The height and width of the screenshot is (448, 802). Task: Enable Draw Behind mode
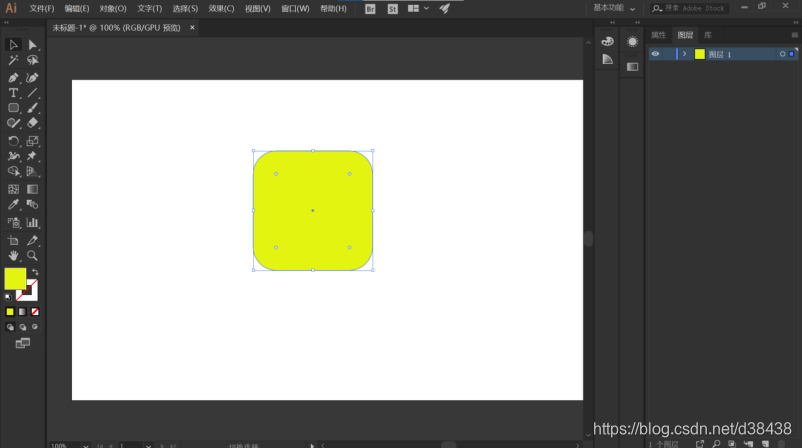[23, 327]
